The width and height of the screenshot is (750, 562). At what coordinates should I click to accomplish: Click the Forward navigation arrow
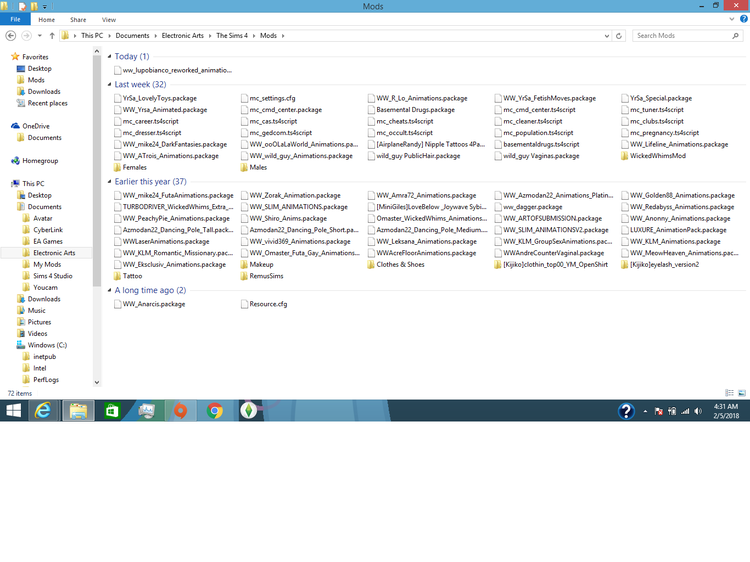click(x=27, y=36)
